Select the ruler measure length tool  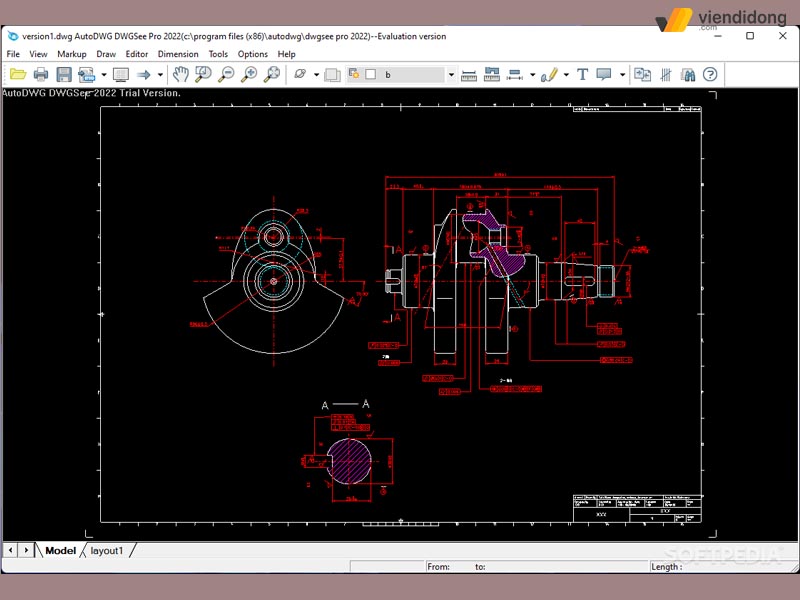click(x=468, y=74)
